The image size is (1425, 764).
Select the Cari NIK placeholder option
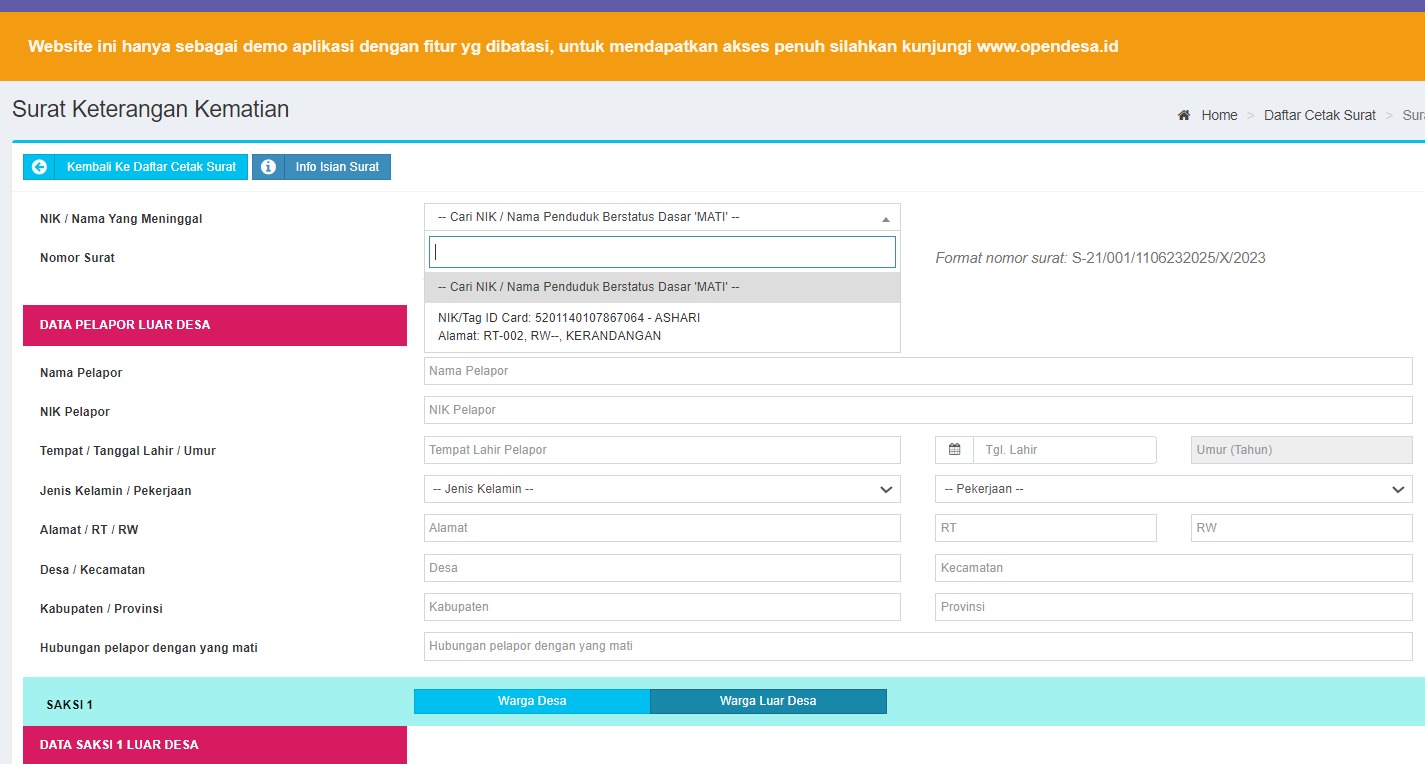(x=662, y=287)
